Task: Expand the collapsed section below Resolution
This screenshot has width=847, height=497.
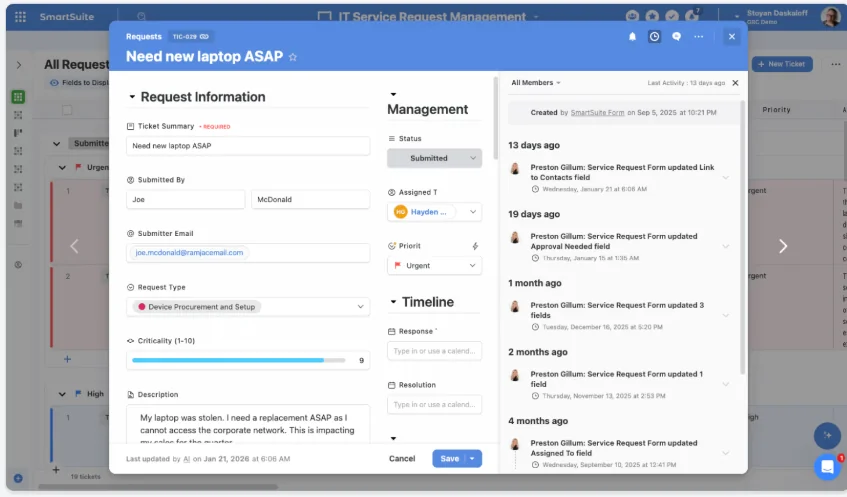Action: click(x=393, y=439)
